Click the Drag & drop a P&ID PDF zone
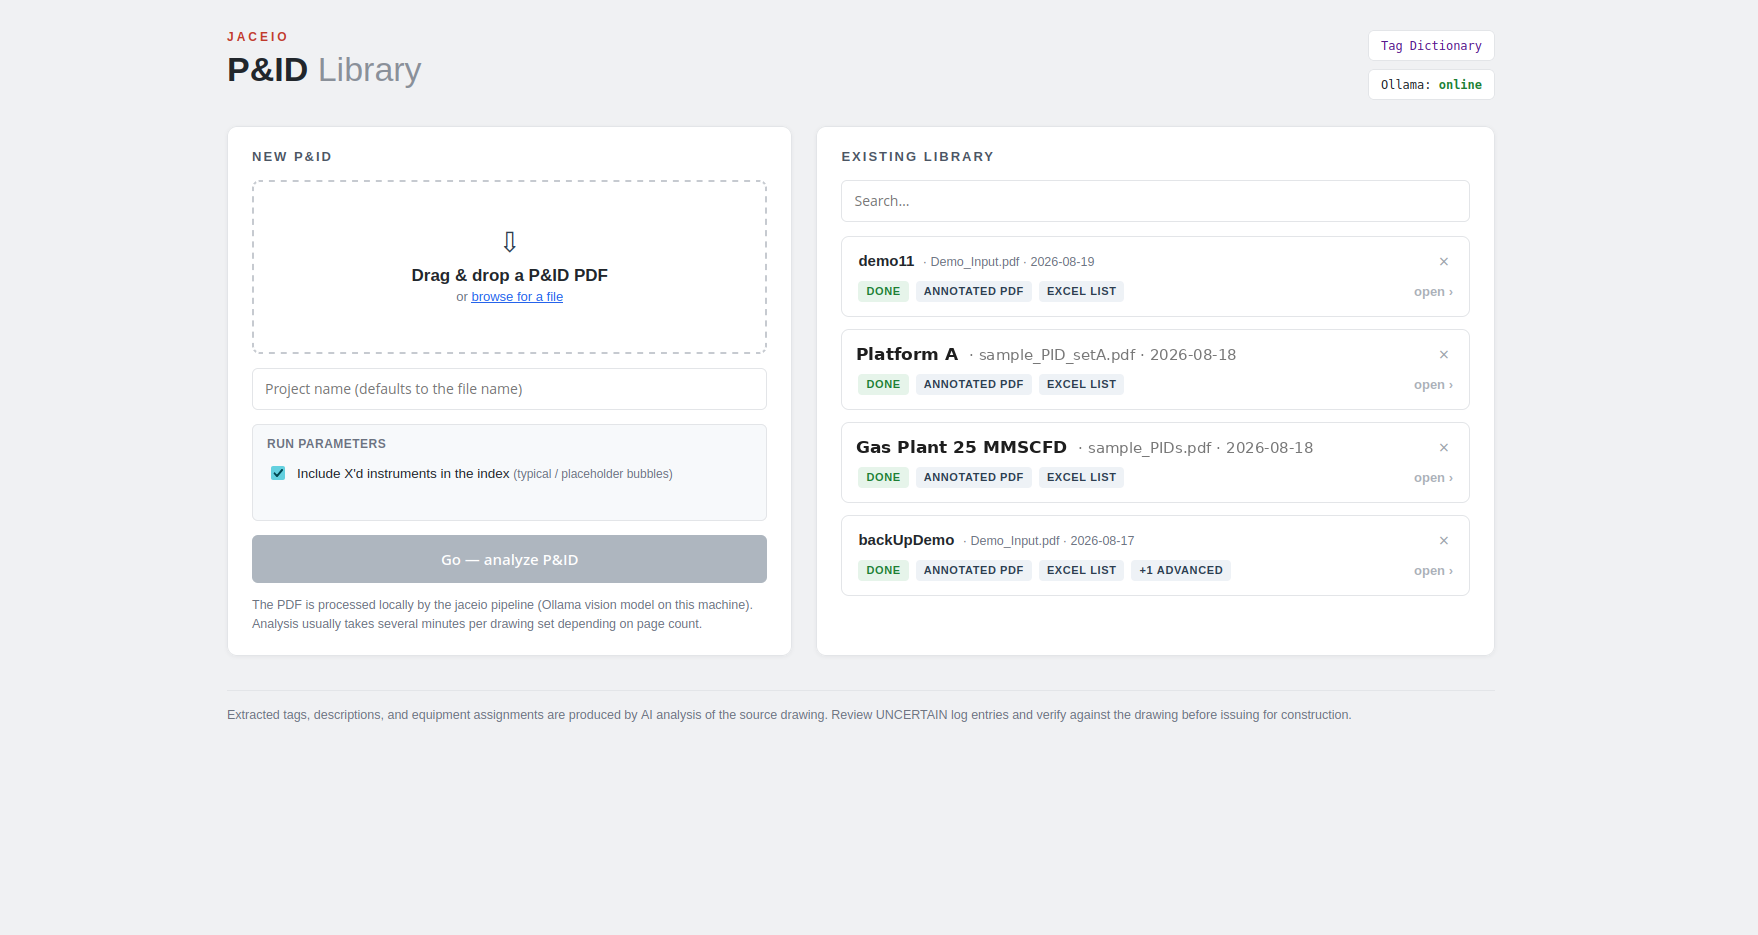The height and width of the screenshot is (935, 1758). point(509,267)
